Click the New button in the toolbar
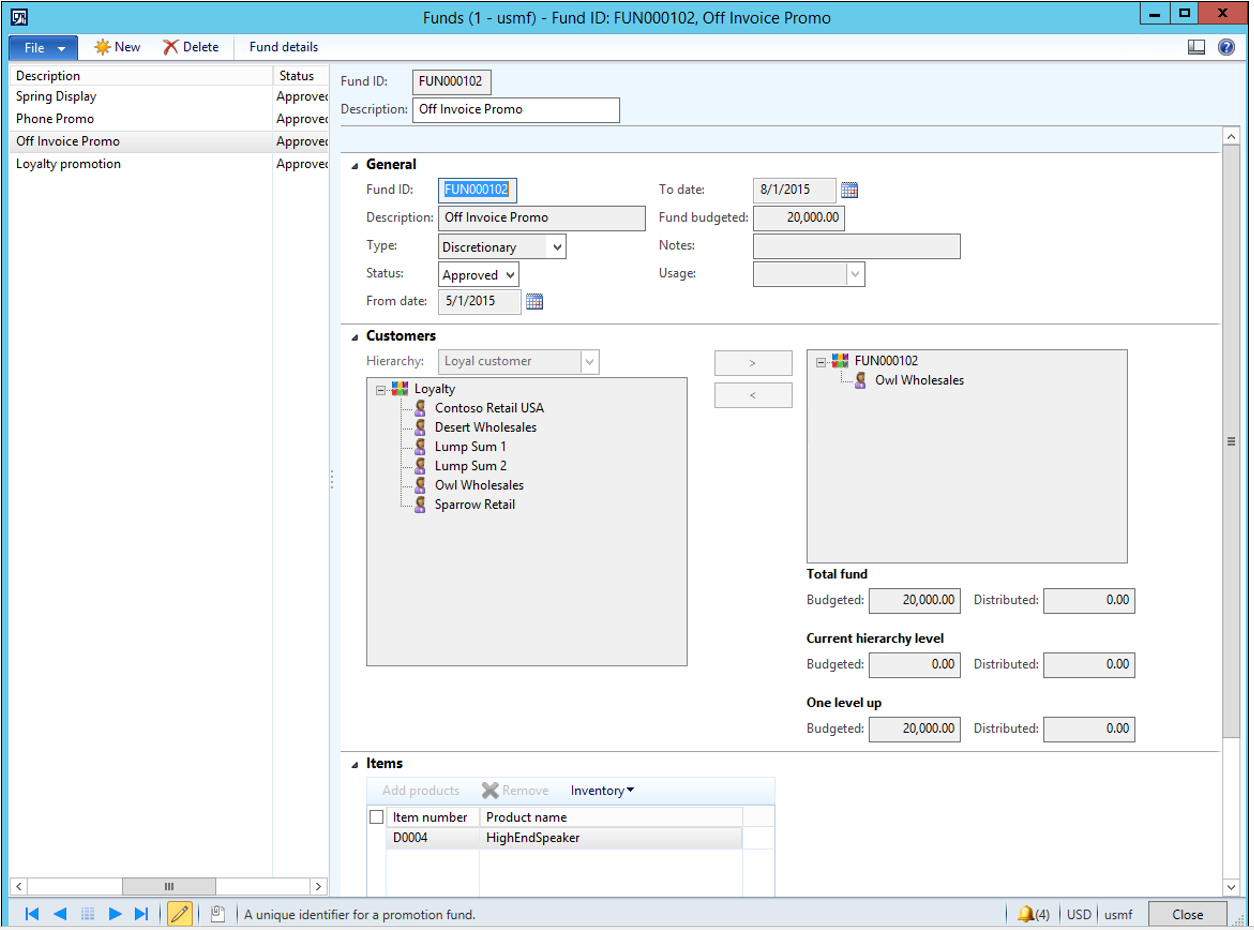Viewport: 1254px width, 930px height. point(117,47)
